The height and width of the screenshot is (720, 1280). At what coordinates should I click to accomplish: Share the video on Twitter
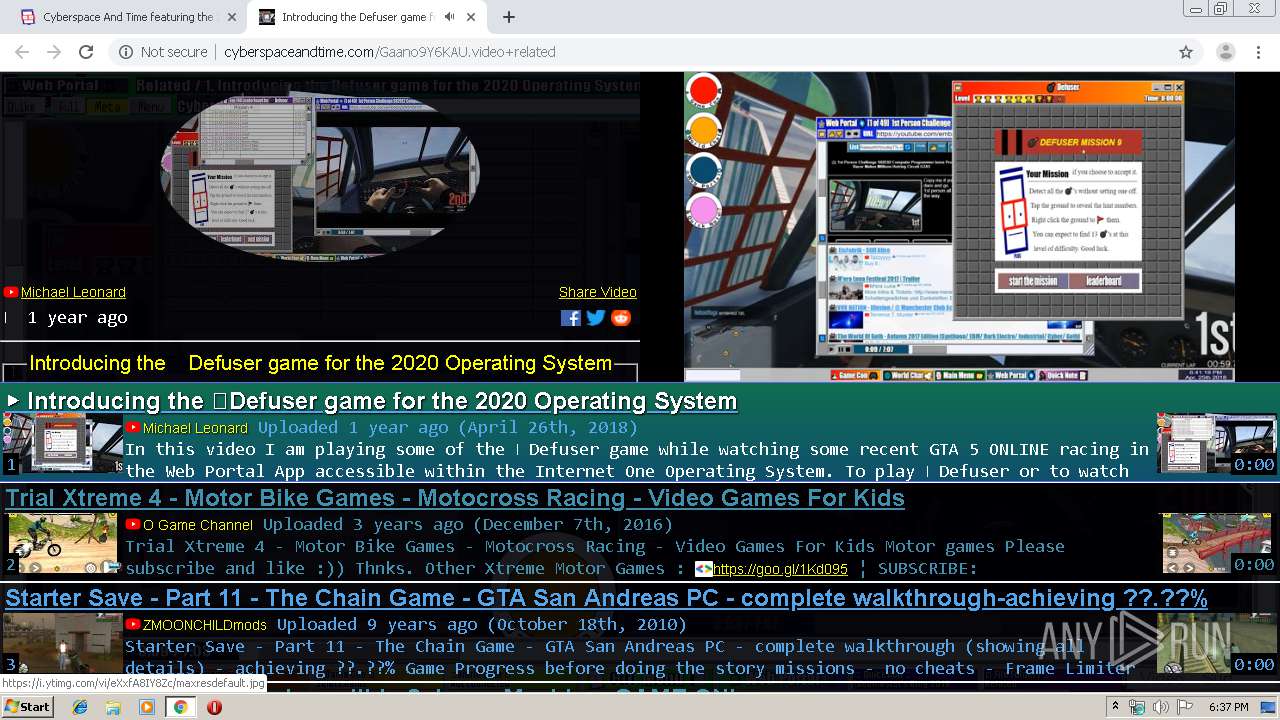(x=596, y=318)
